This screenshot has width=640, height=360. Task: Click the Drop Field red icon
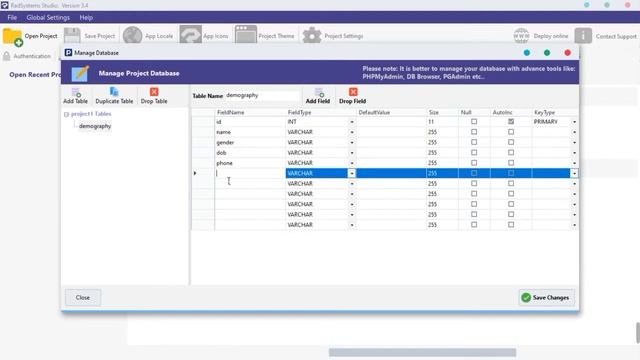tap(353, 92)
